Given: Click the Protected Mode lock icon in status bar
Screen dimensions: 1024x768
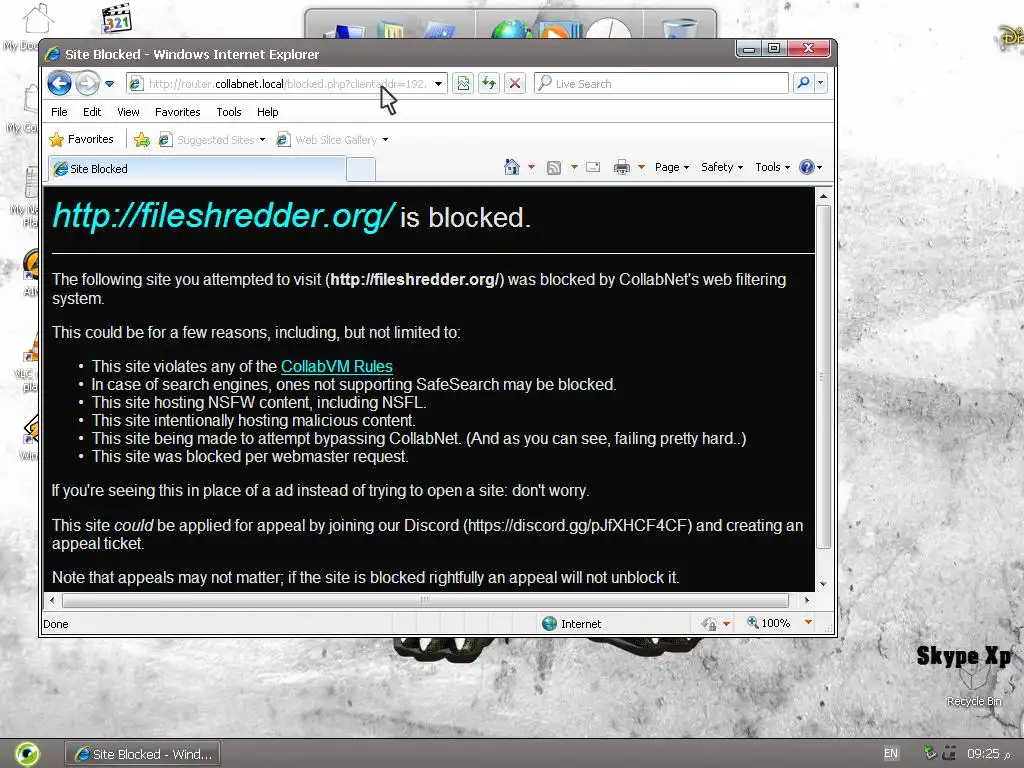Looking at the screenshot, I should pos(709,624).
